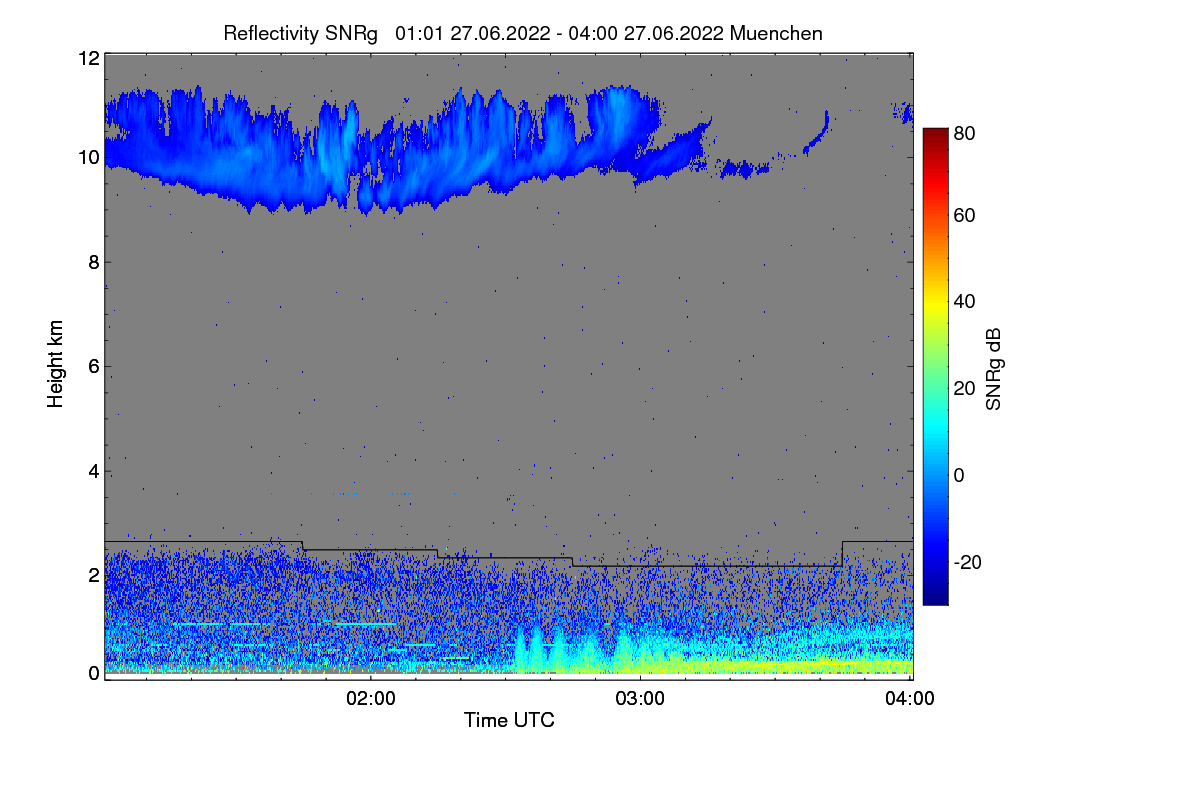
Task: Click the dark red top of colorbar
Action: (934, 134)
